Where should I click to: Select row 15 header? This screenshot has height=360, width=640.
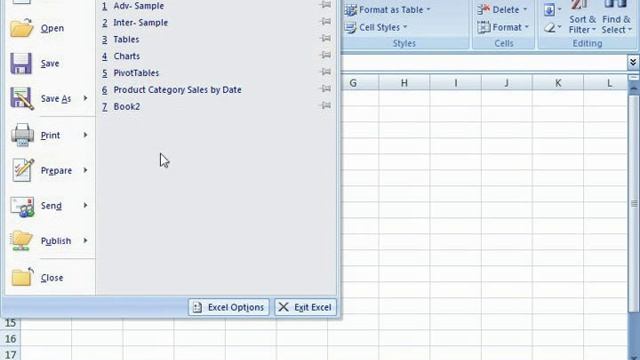coord(10,323)
